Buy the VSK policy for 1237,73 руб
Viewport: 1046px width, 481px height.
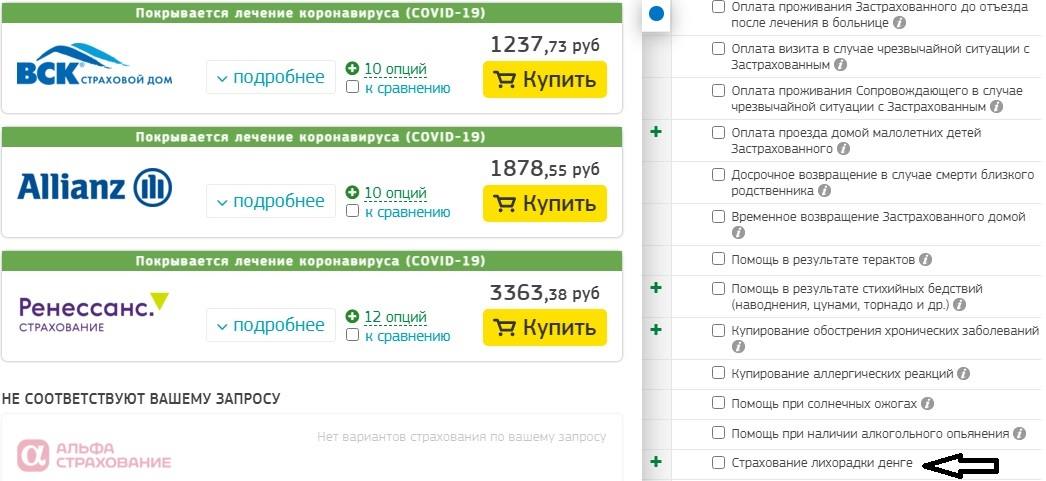coord(545,79)
